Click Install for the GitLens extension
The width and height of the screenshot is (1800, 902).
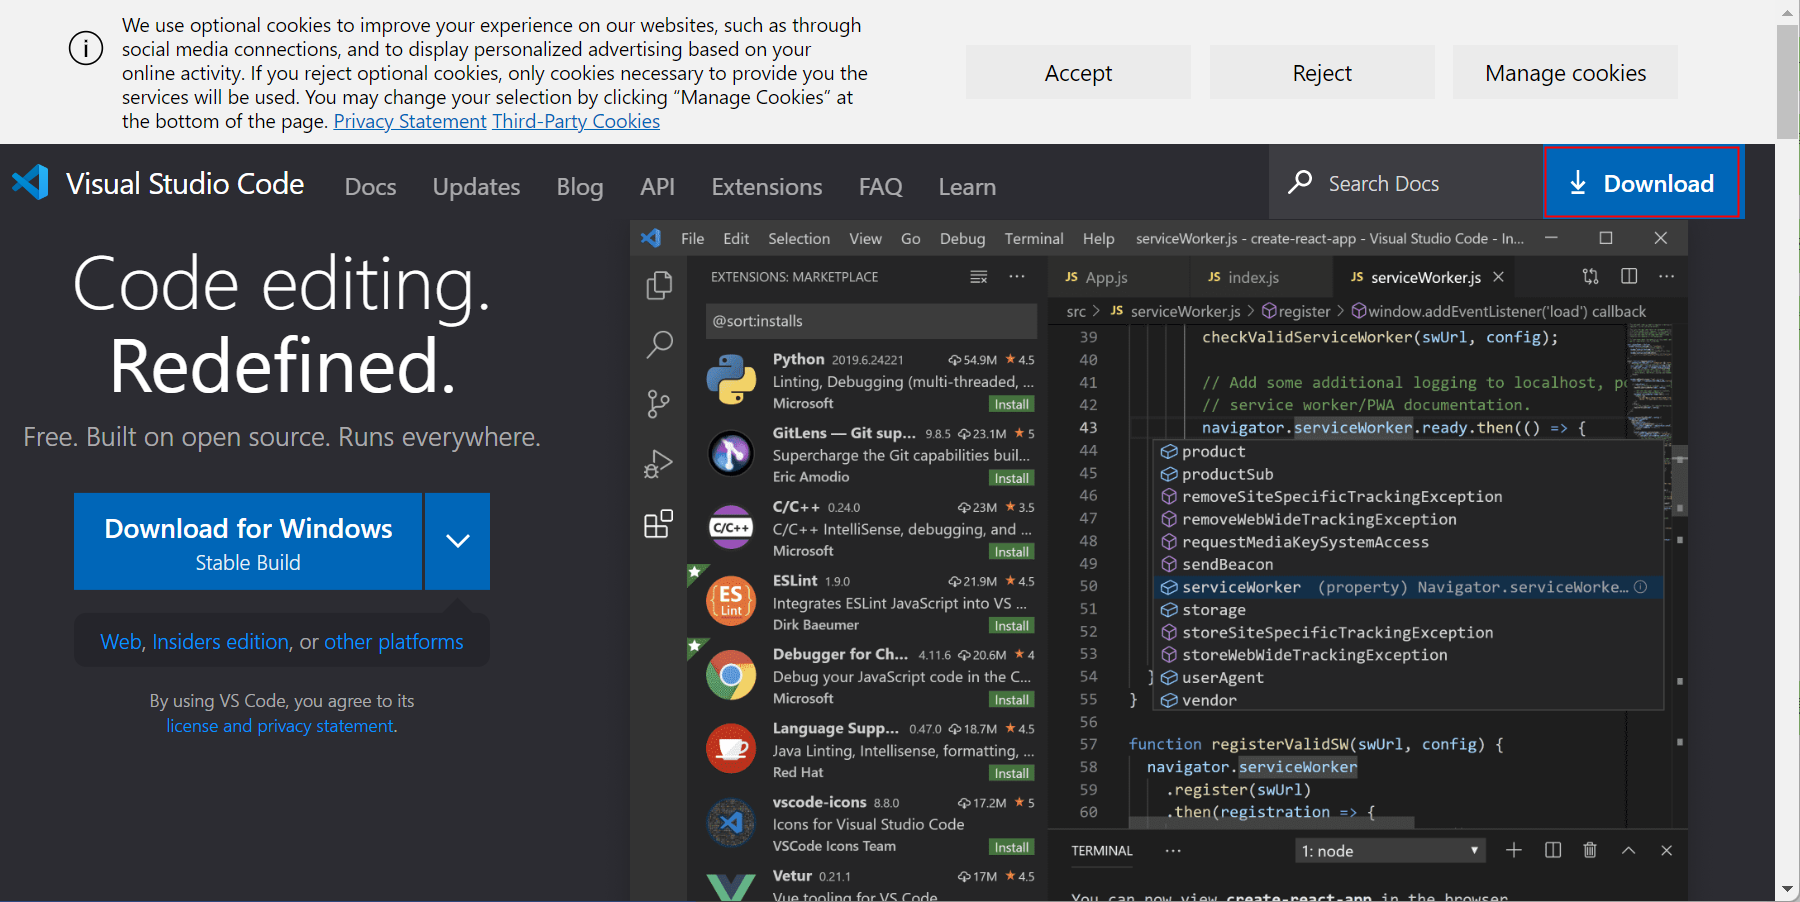click(1011, 478)
